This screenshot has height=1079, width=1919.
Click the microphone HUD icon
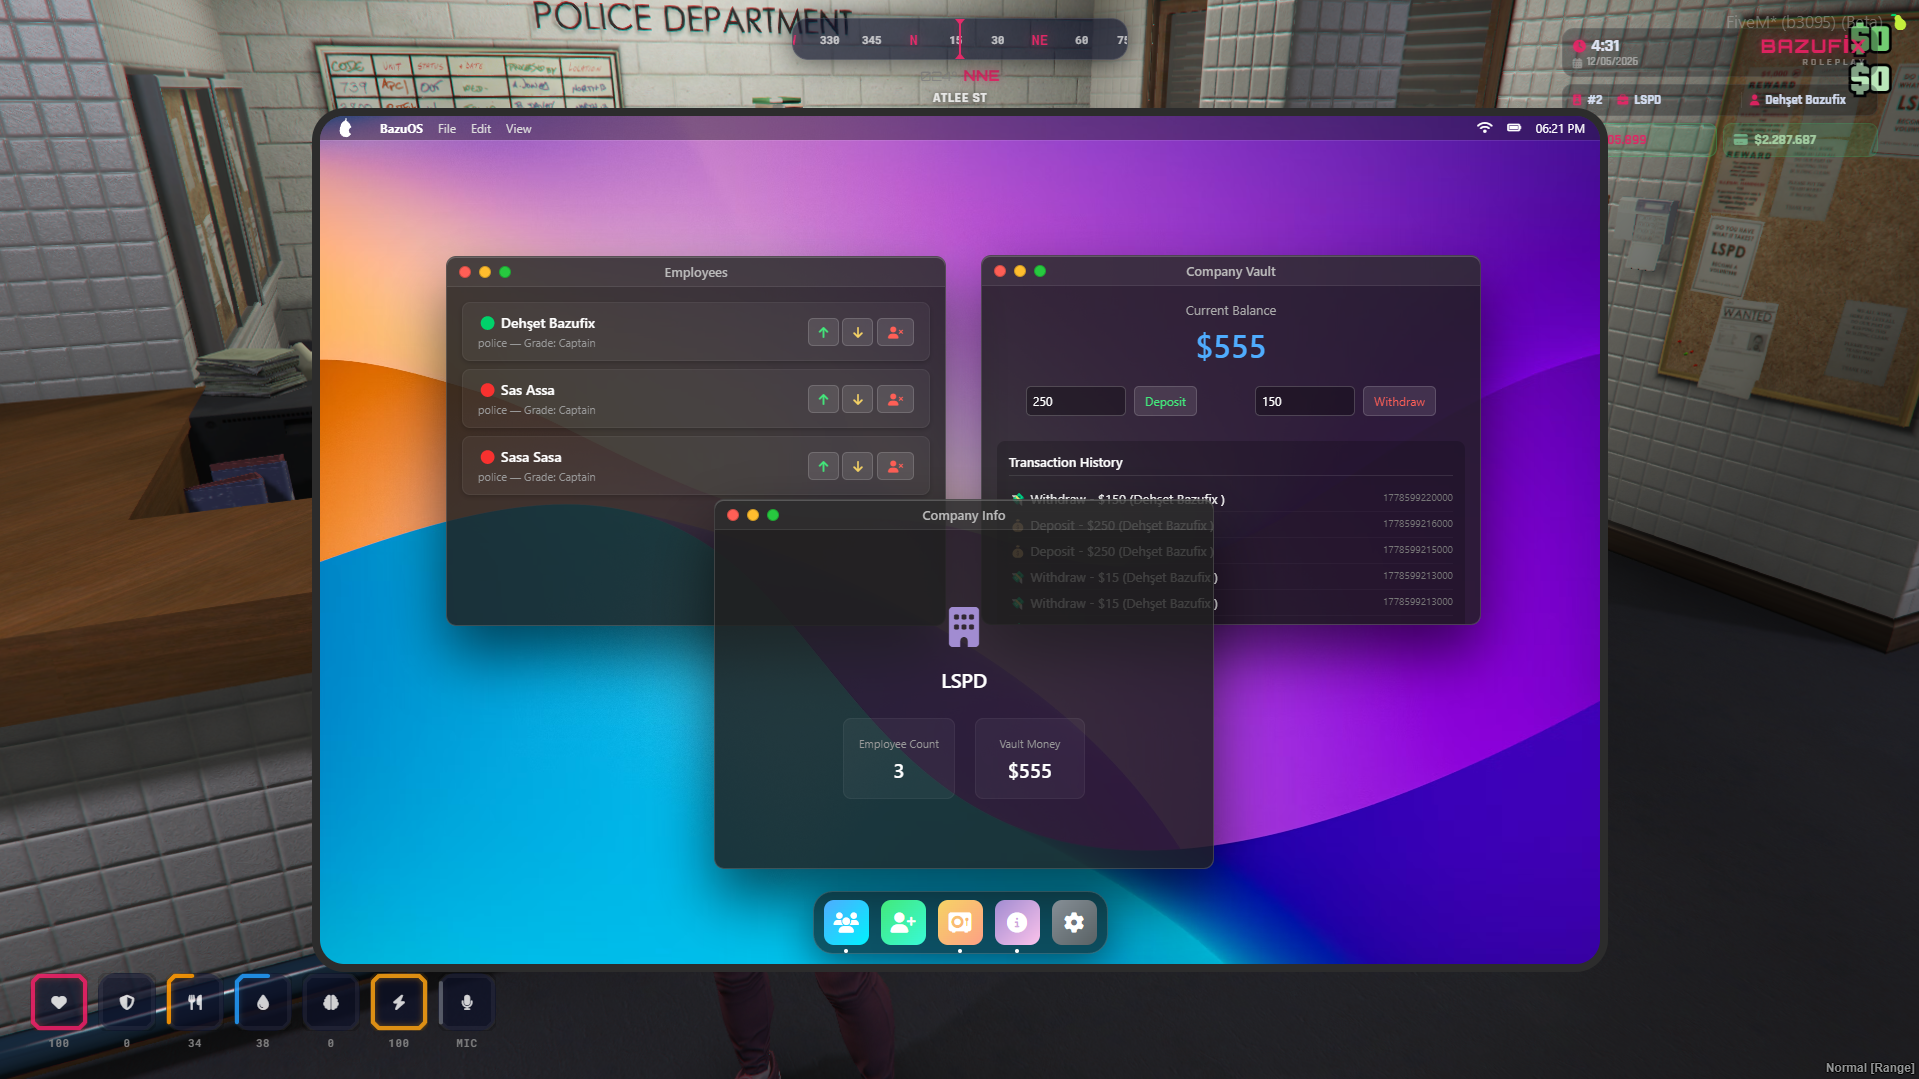467,1002
